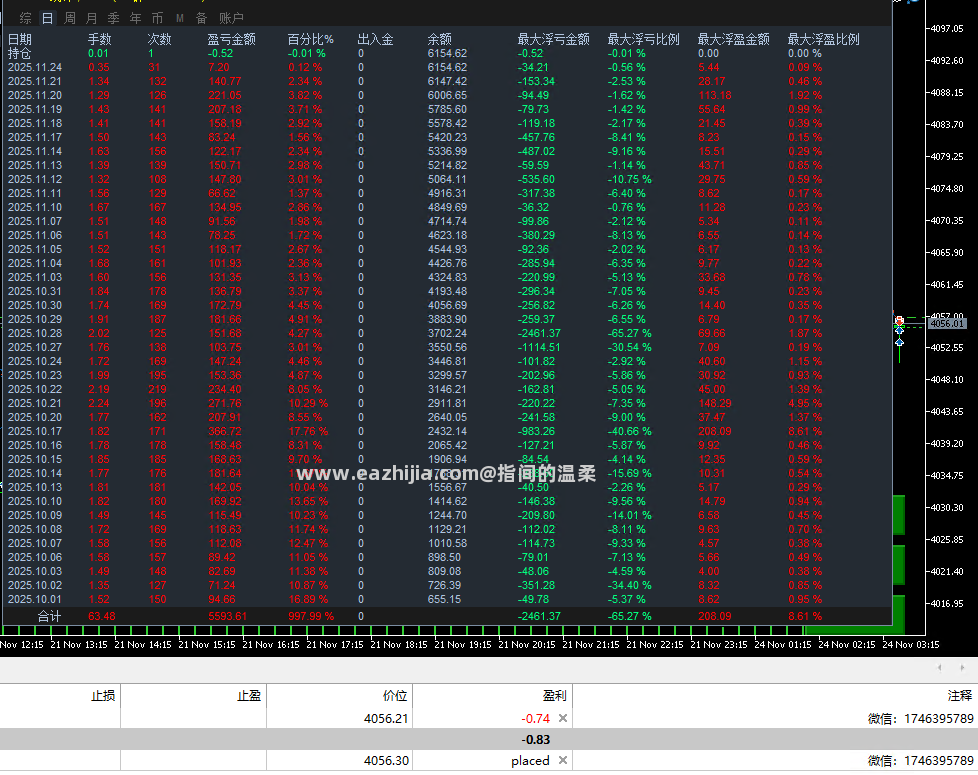Click the 百分比% column header

click(x=311, y=39)
